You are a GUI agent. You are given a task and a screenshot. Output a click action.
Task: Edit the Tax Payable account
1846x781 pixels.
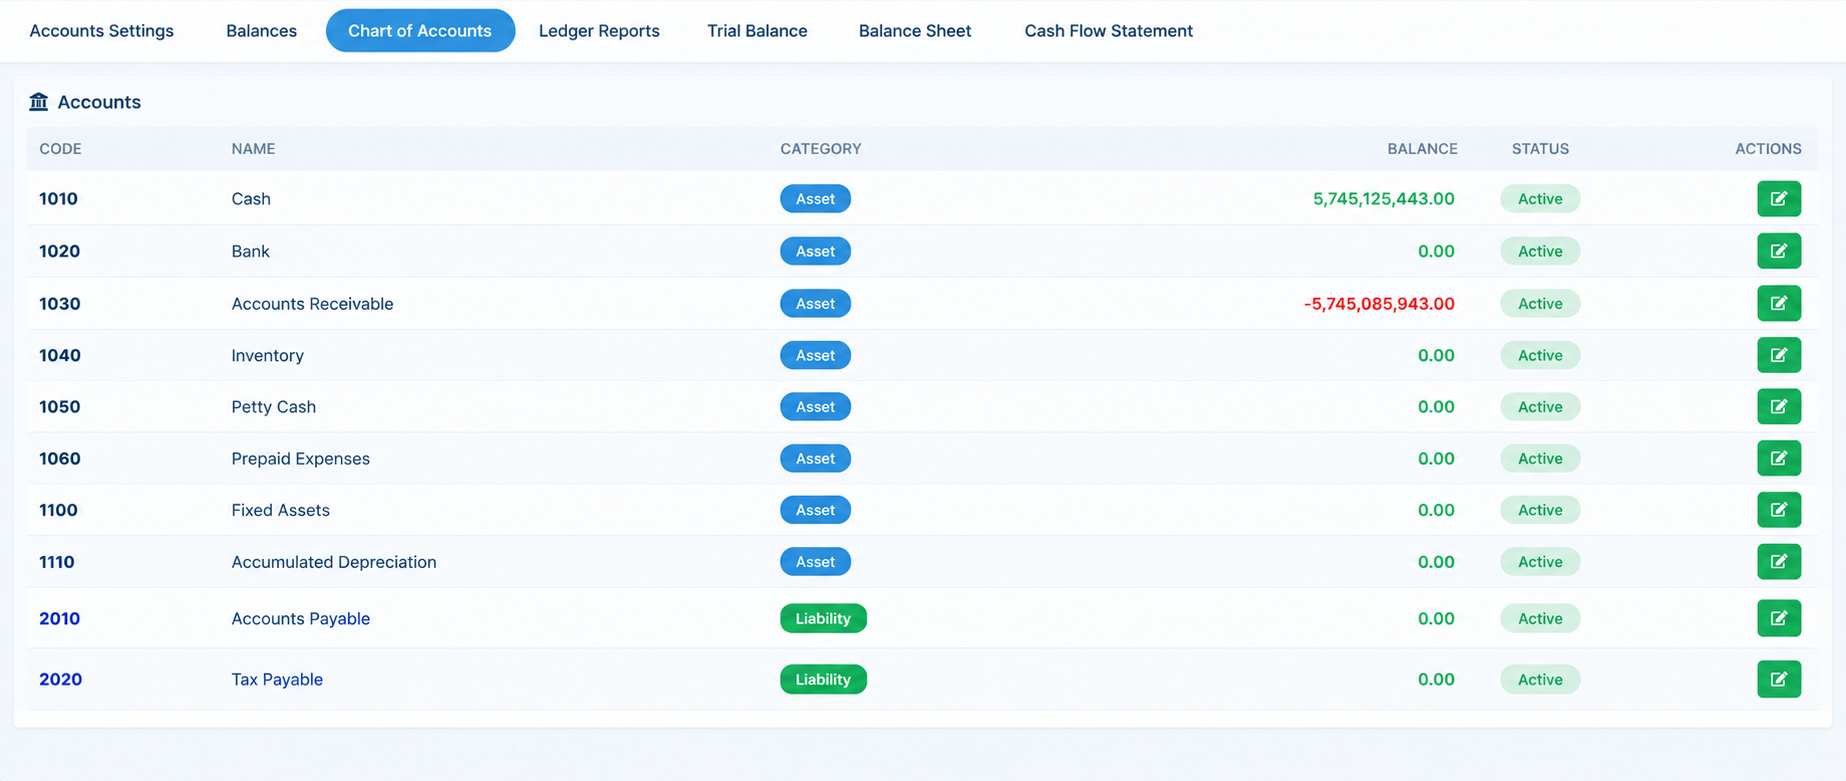coord(1779,679)
